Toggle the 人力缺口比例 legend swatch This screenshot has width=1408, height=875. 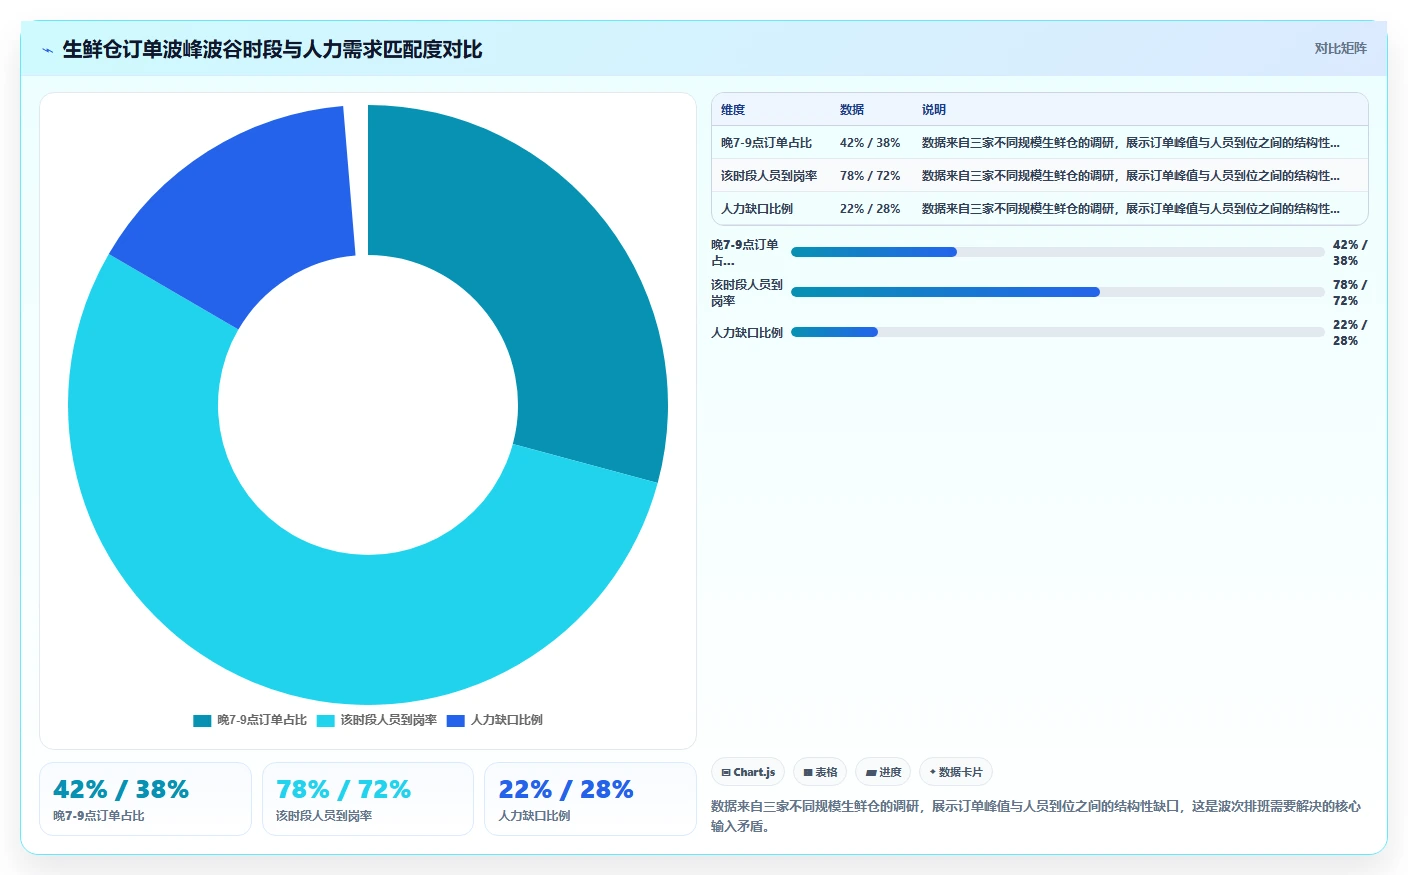pyautogui.click(x=456, y=720)
